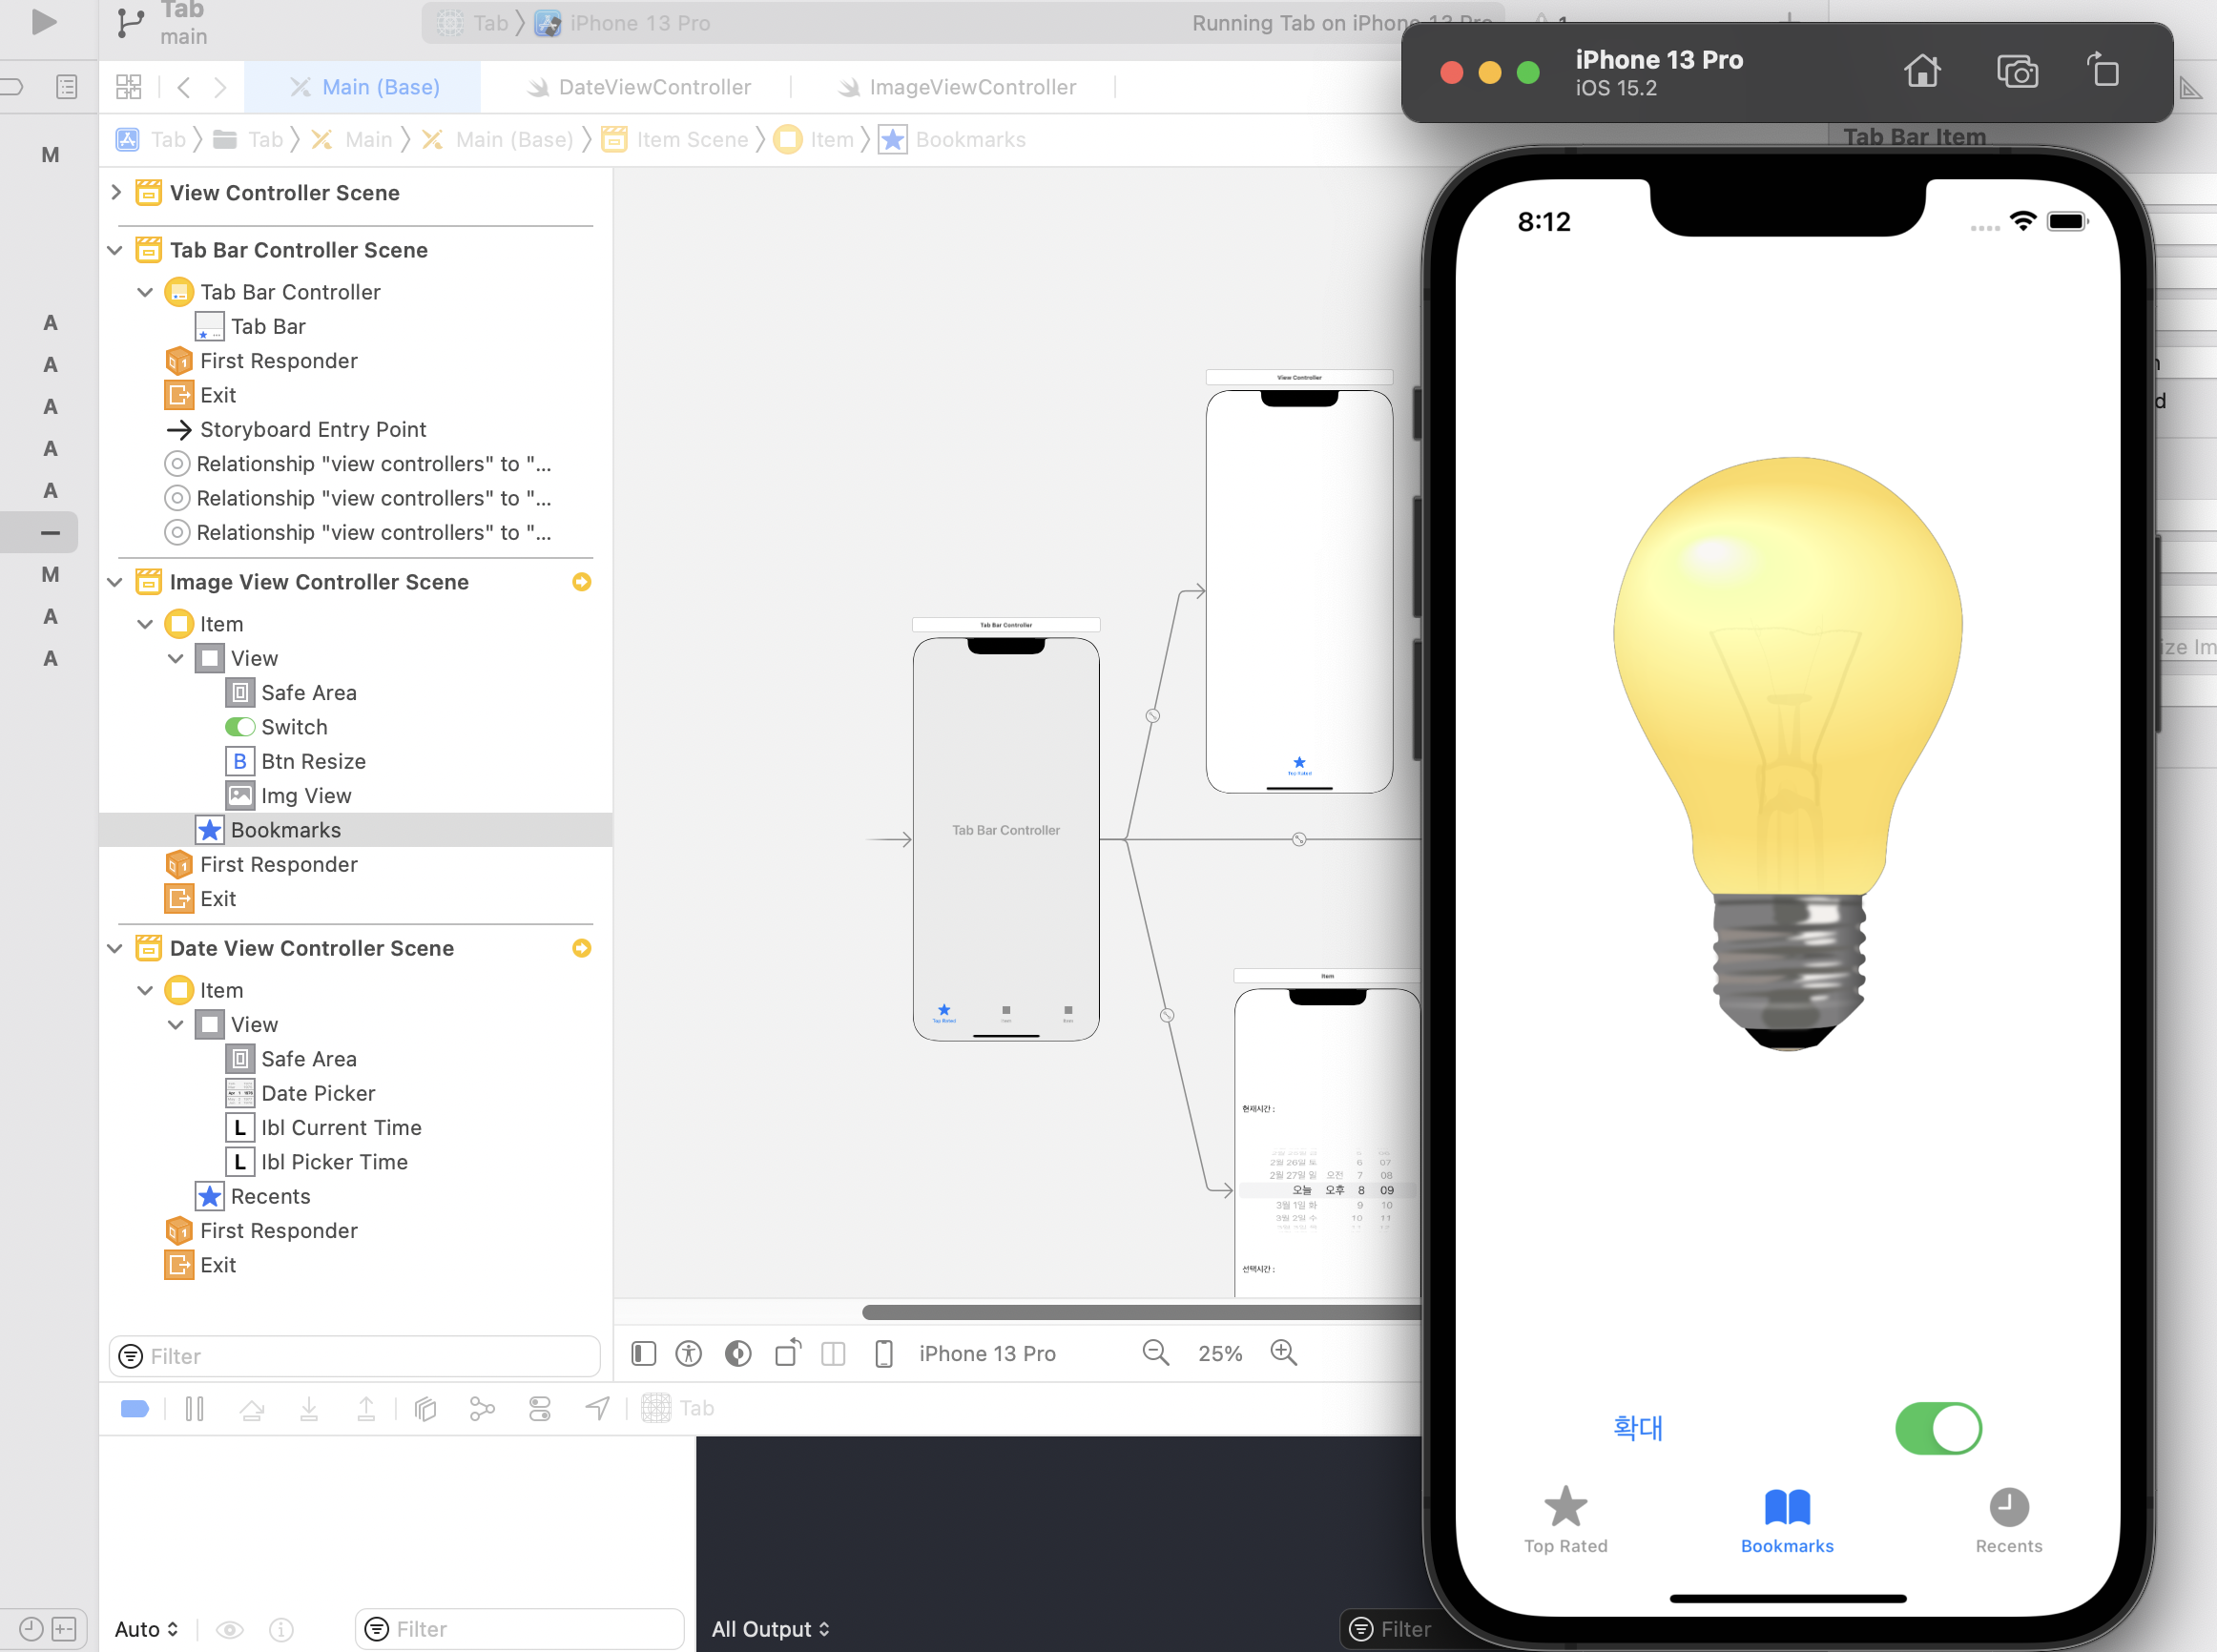Open the debug memory graph icon
This screenshot has width=2217, height=1652.
[482, 1409]
